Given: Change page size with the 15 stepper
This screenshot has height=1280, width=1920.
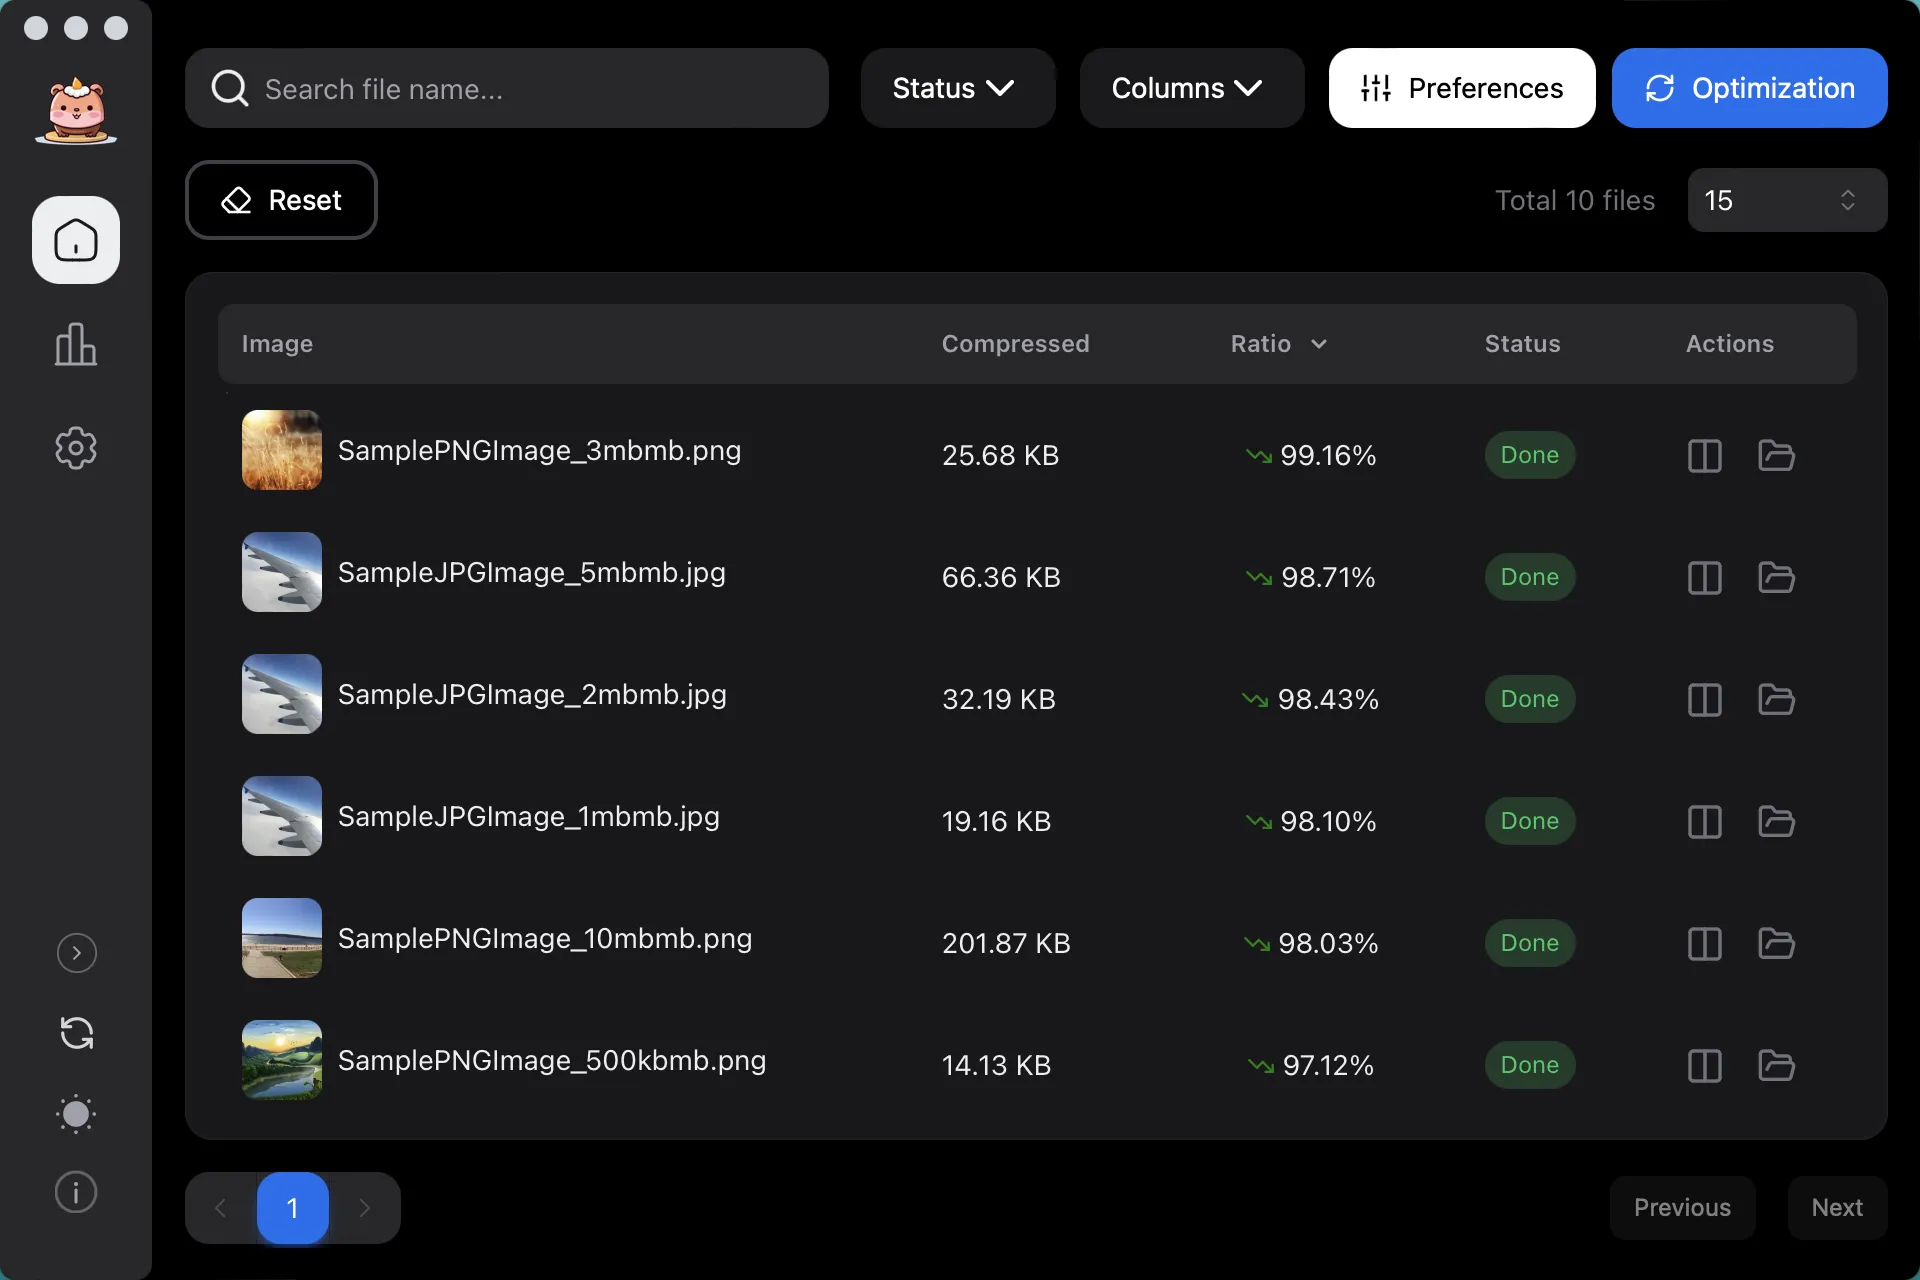Looking at the screenshot, I should click(x=1847, y=200).
